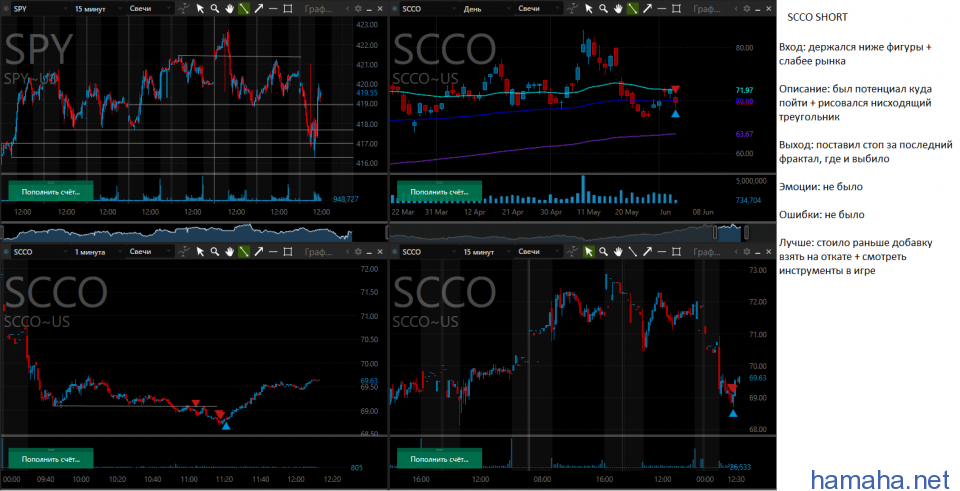Select rectangle tool in SCCO Day chart
960x491 pixels.
click(676, 9)
